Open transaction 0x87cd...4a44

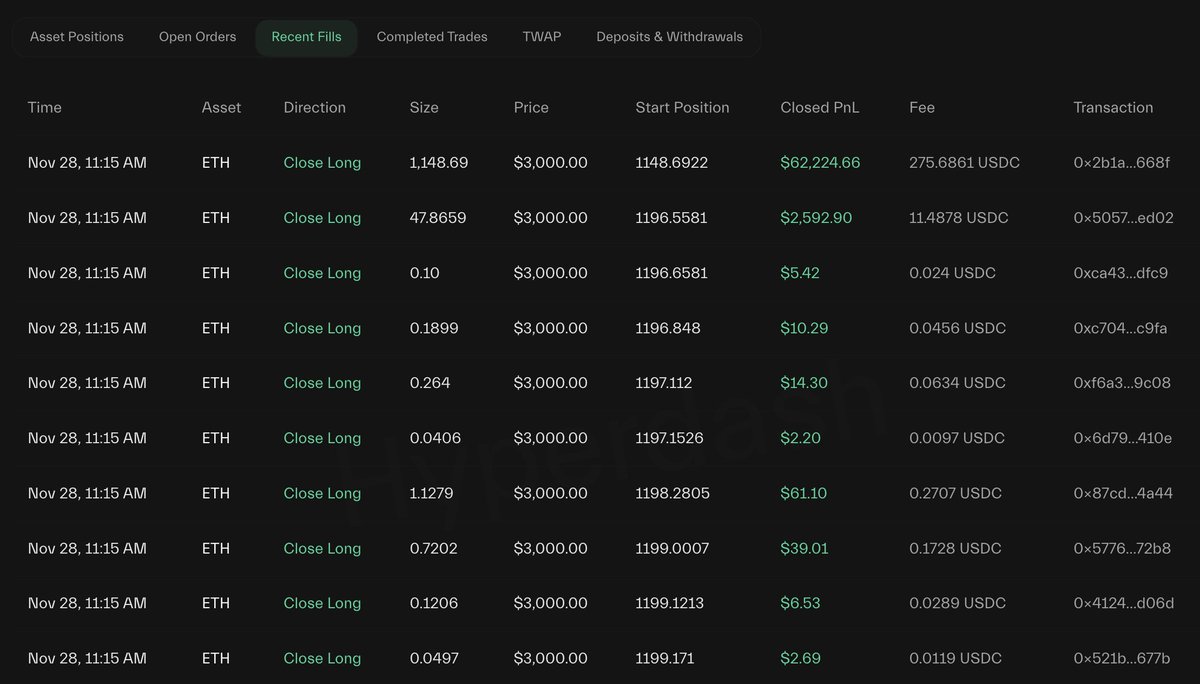(x=1123, y=493)
